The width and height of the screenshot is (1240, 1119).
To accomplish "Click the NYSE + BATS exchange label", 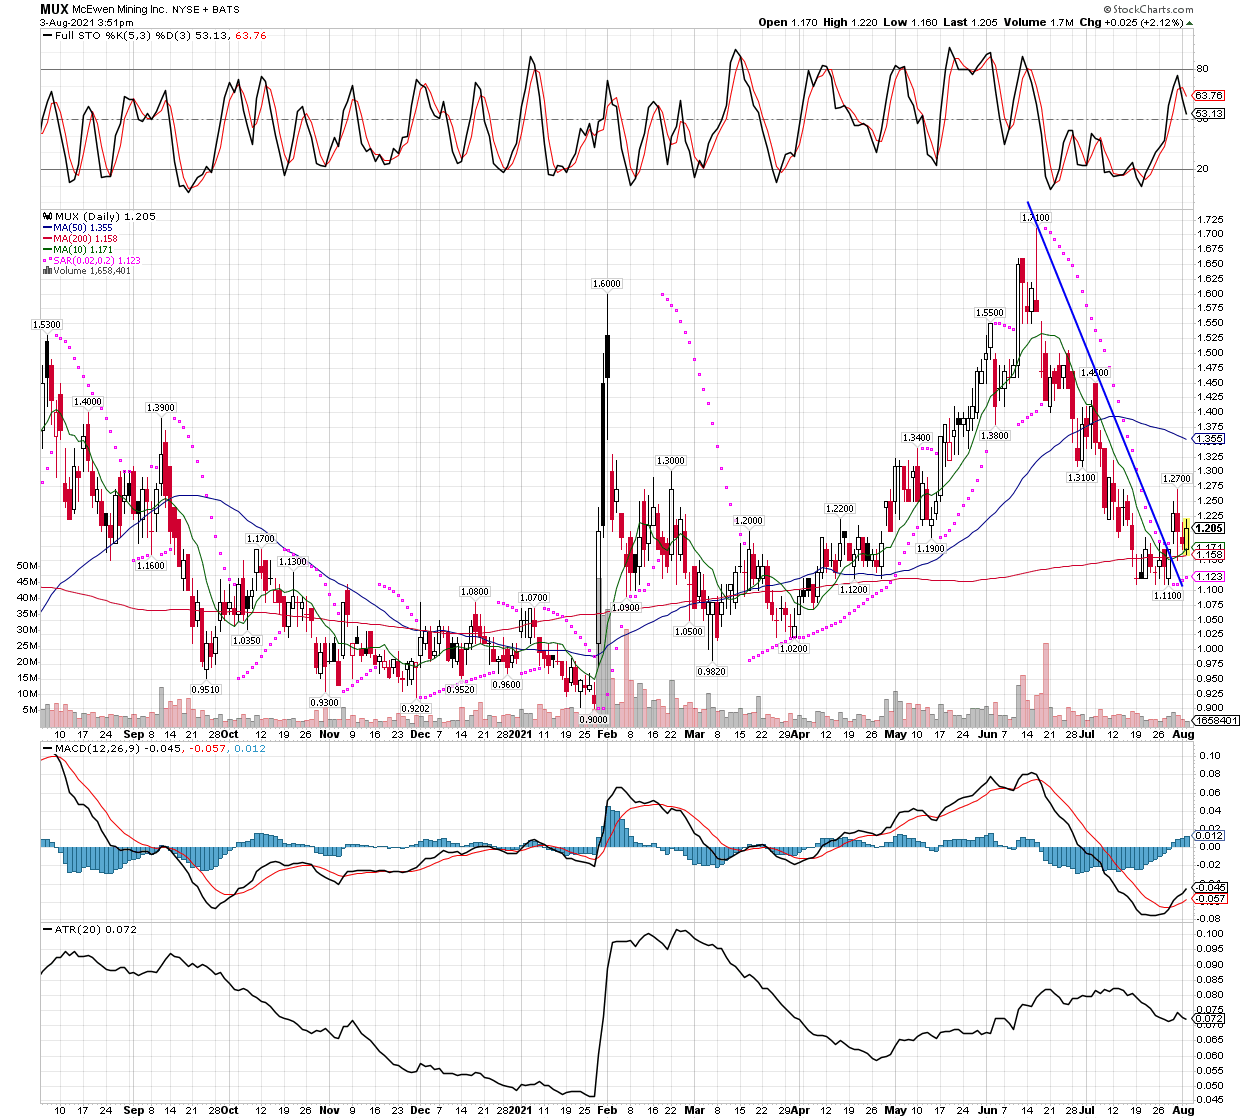I will (208, 9).
